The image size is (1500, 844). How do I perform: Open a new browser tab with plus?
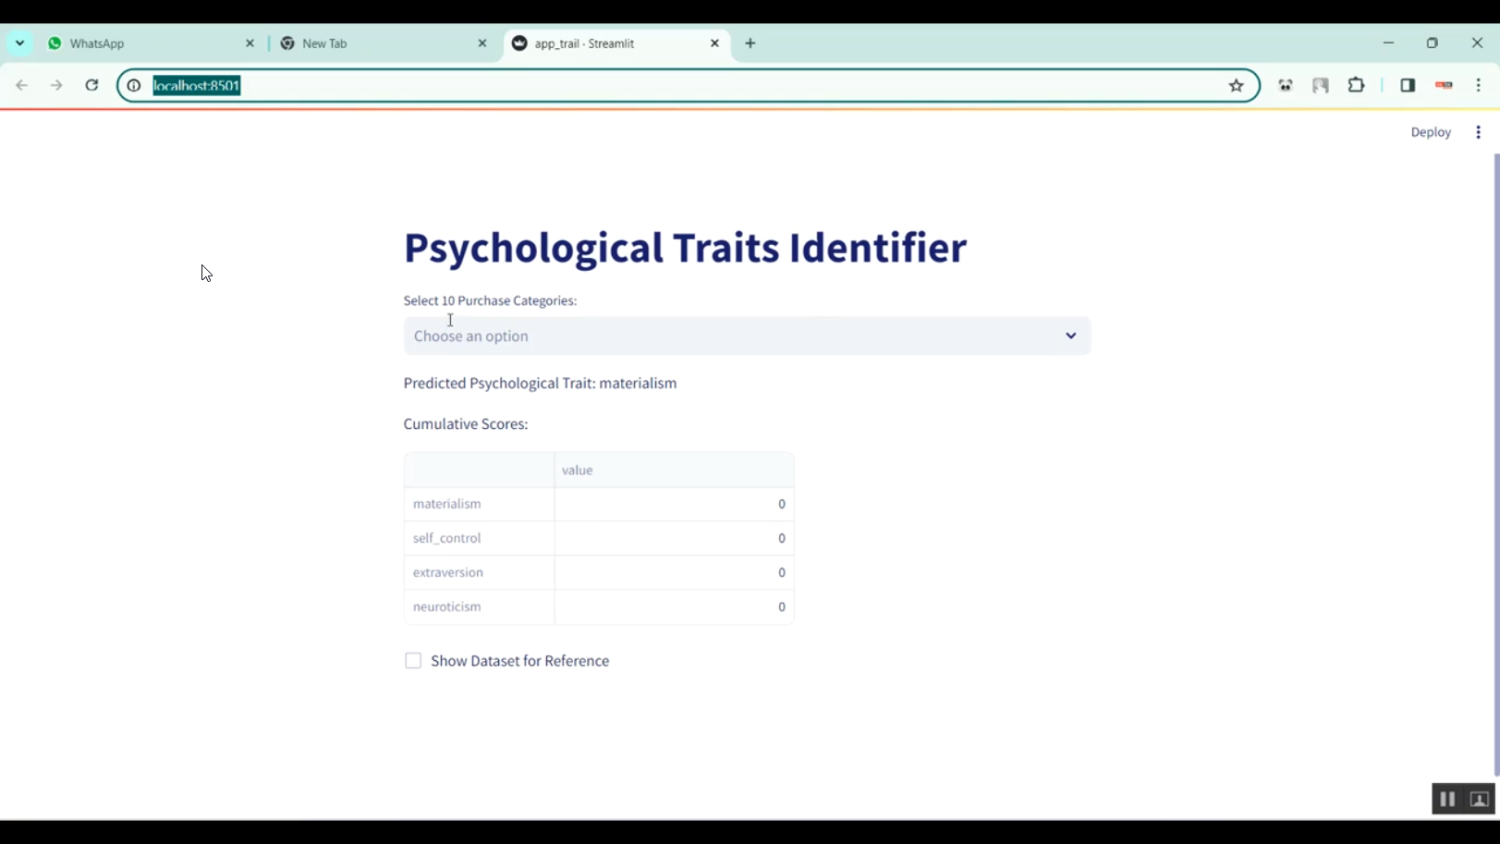tap(750, 43)
